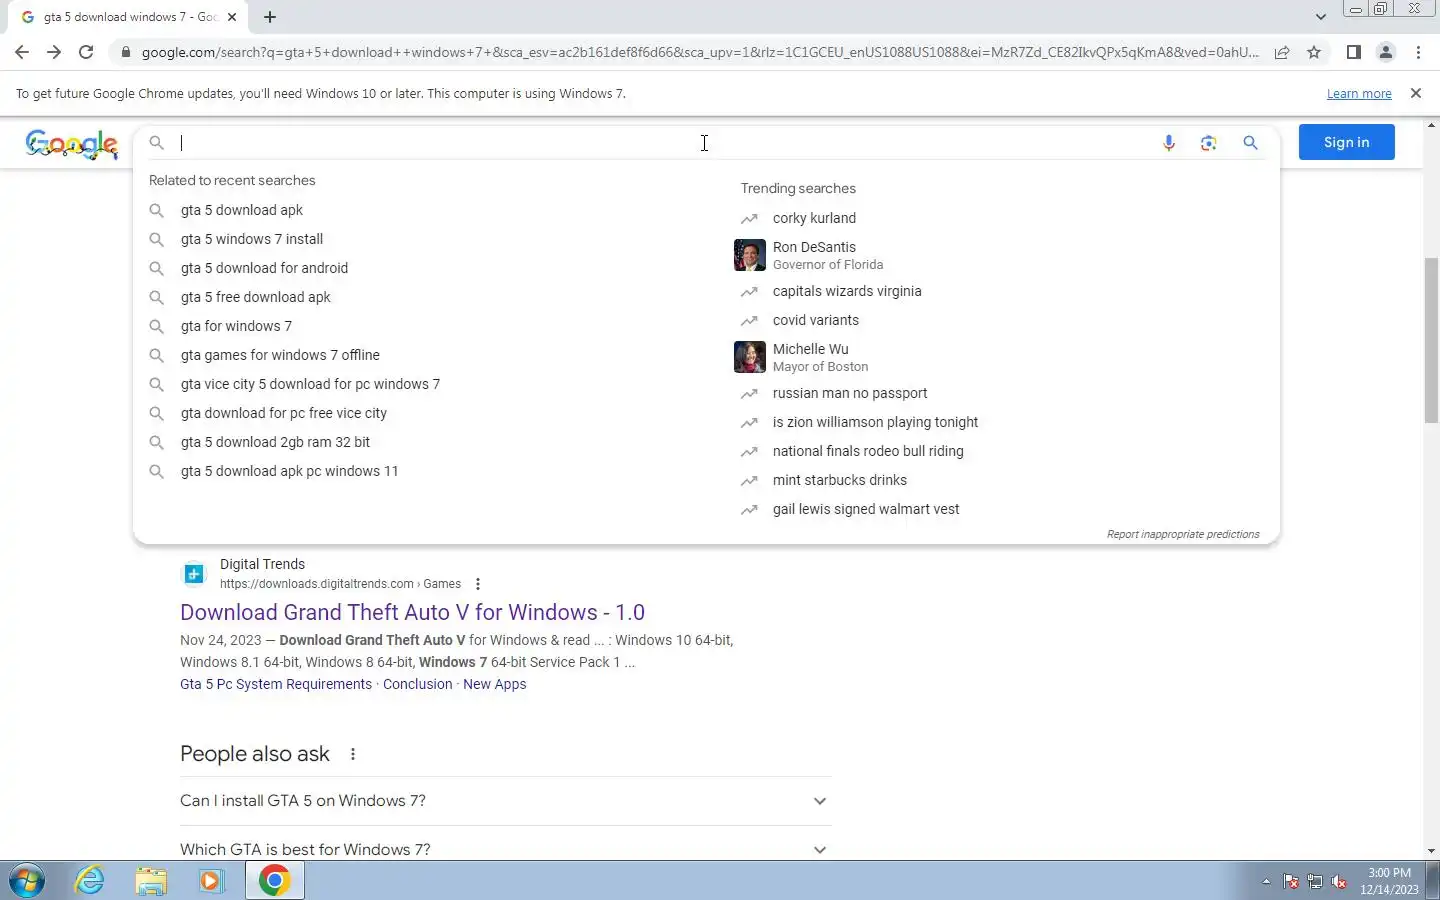Open the New Apps sitelink
The width and height of the screenshot is (1440, 900).
[x=495, y=684]
